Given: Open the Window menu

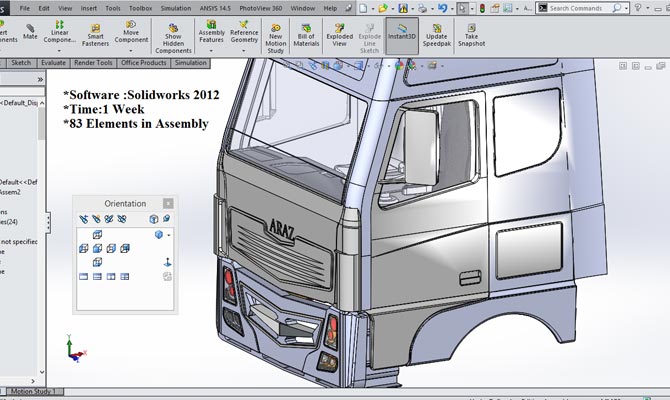Looking at the screenshot, I should (x=301, y=8).
